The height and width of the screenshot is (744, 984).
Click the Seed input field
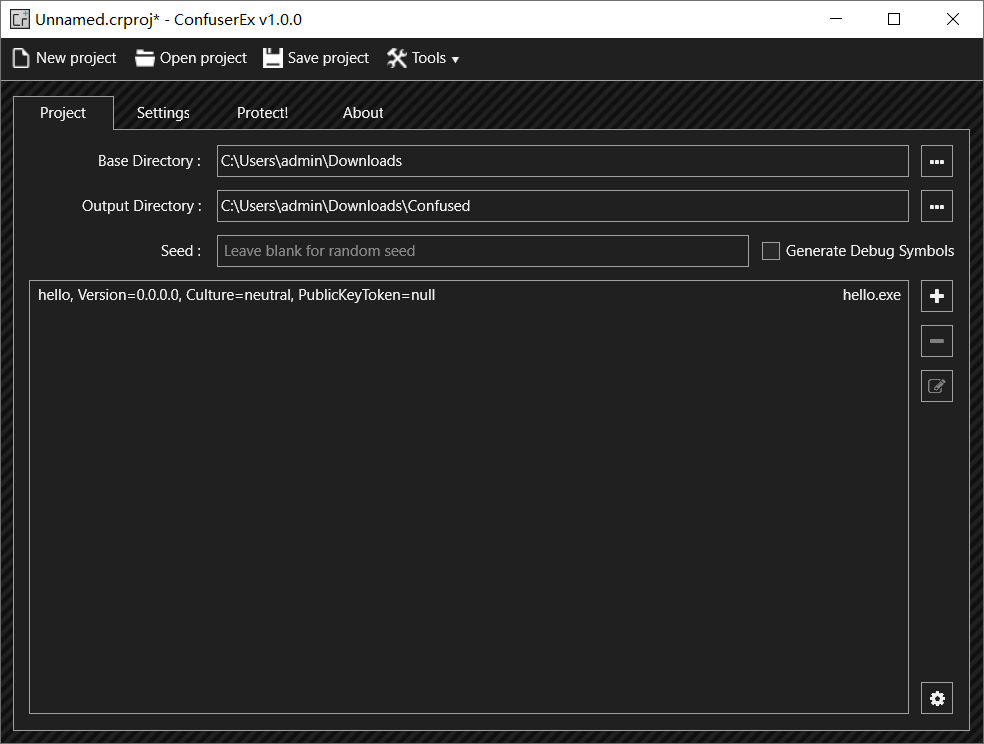(483, 251)
